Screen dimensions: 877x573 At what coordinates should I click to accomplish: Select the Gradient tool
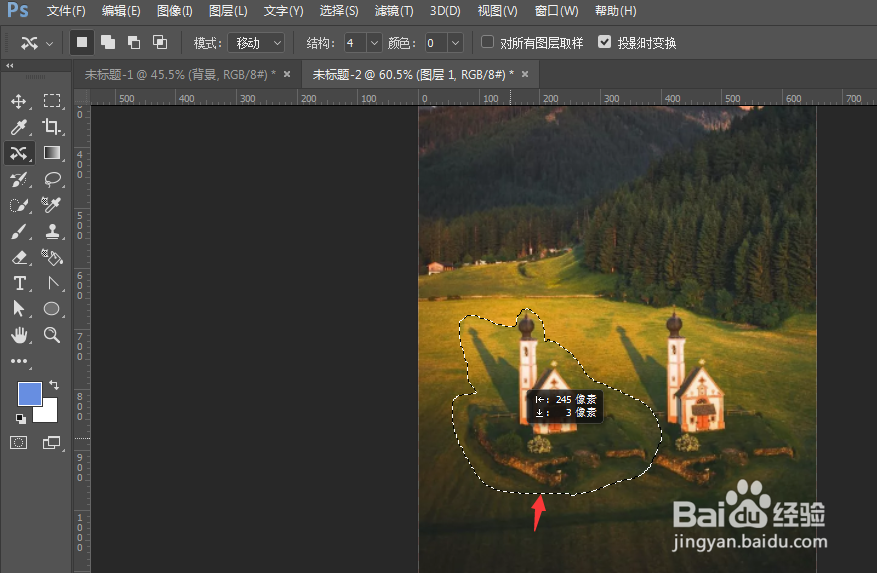click(x=52, y=153)
